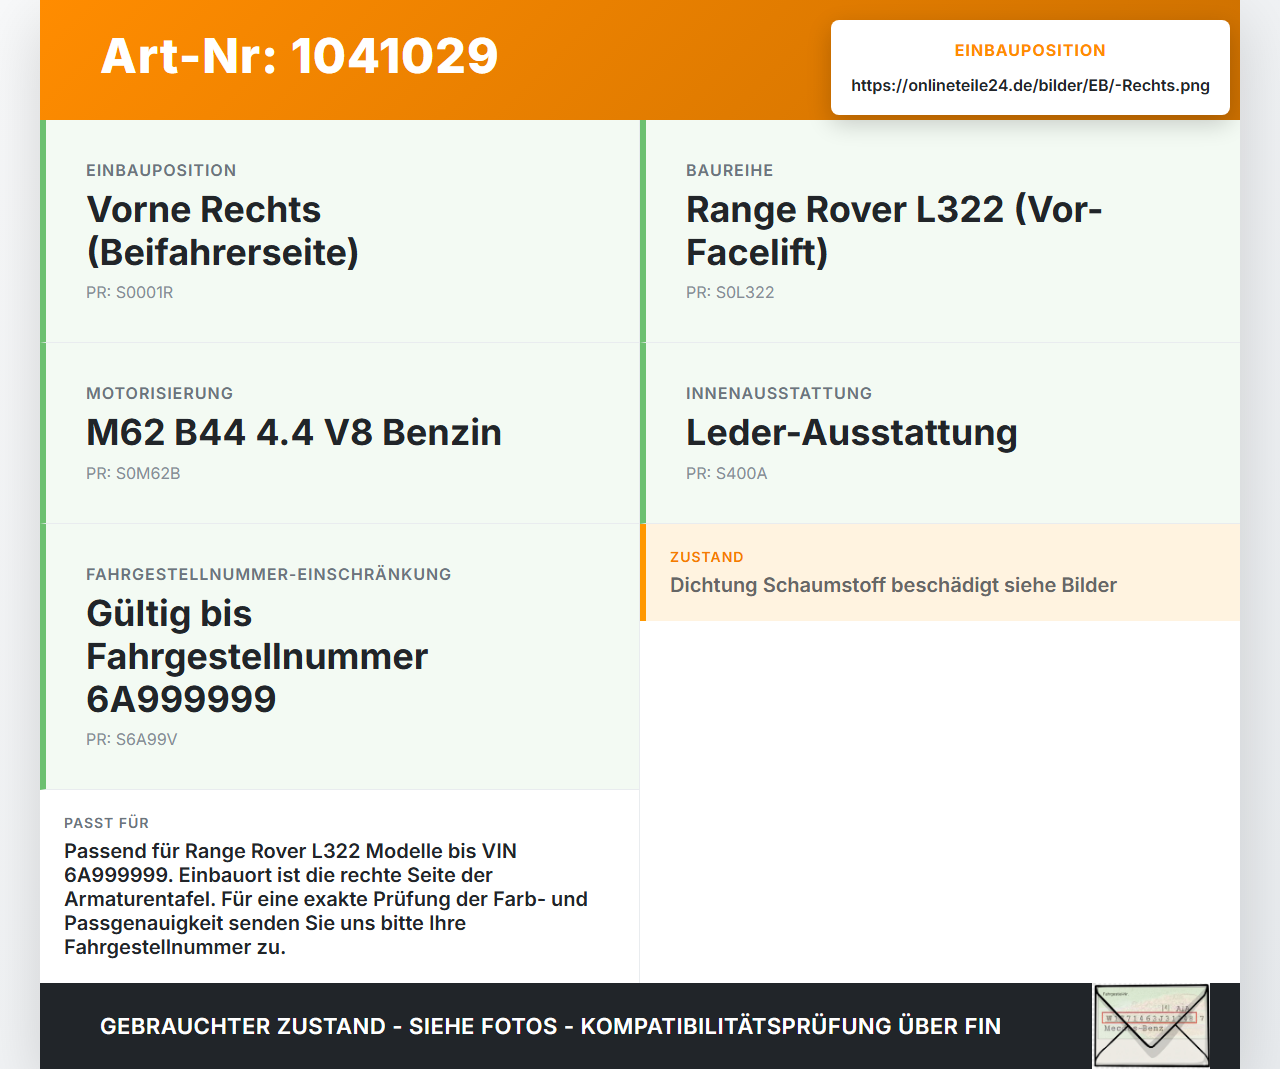Click the PR: S0L322 code

pyautogui.click(x=730, y=292)
